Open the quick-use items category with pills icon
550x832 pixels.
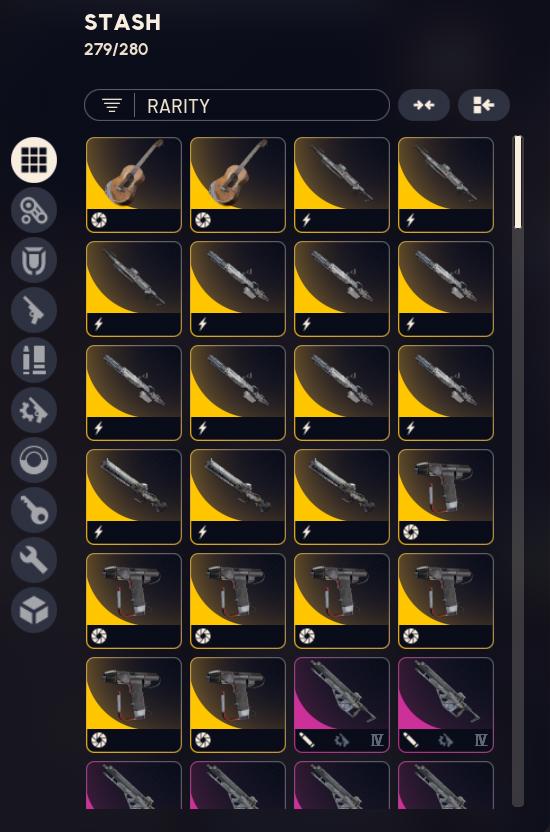(x=34, y=210)
